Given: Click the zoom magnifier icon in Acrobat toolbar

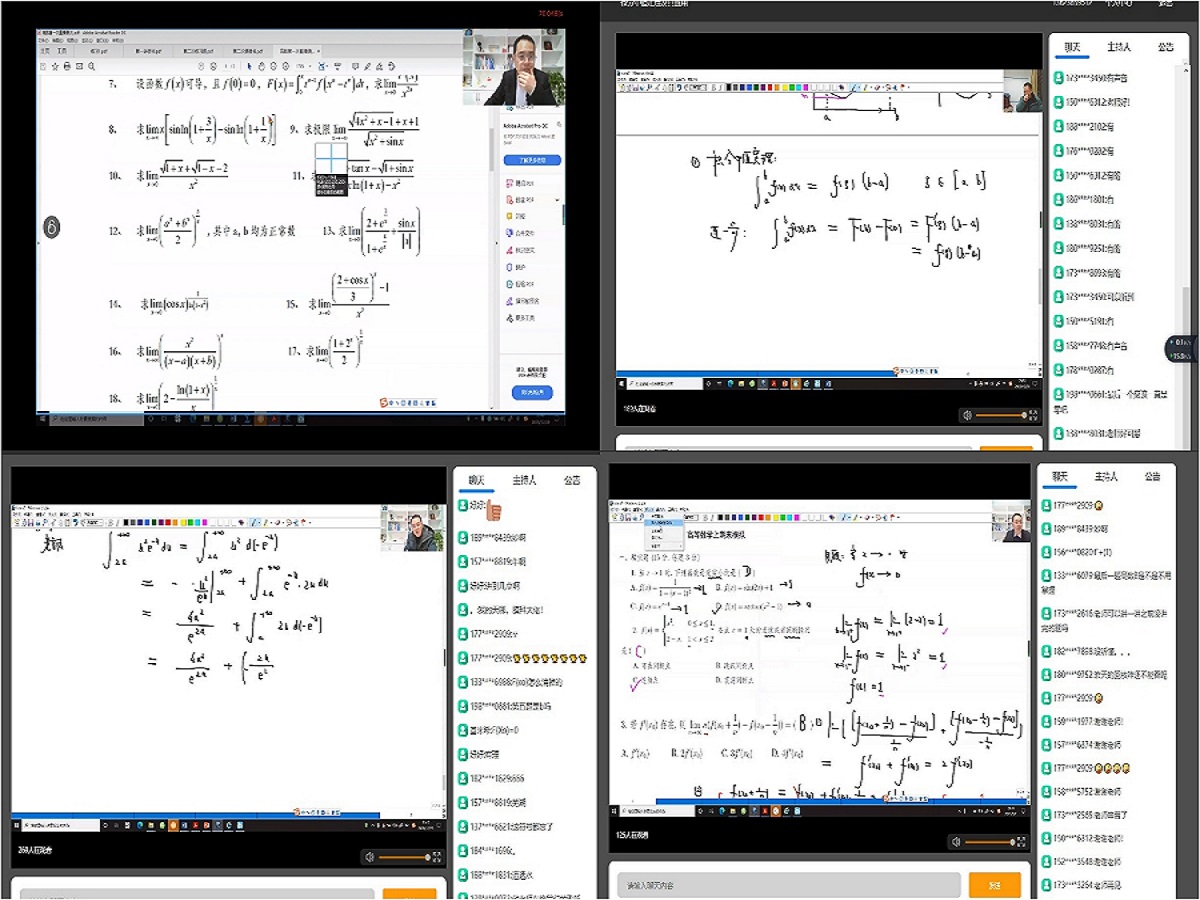Looking at the screenshot, I should pos(92,67).
